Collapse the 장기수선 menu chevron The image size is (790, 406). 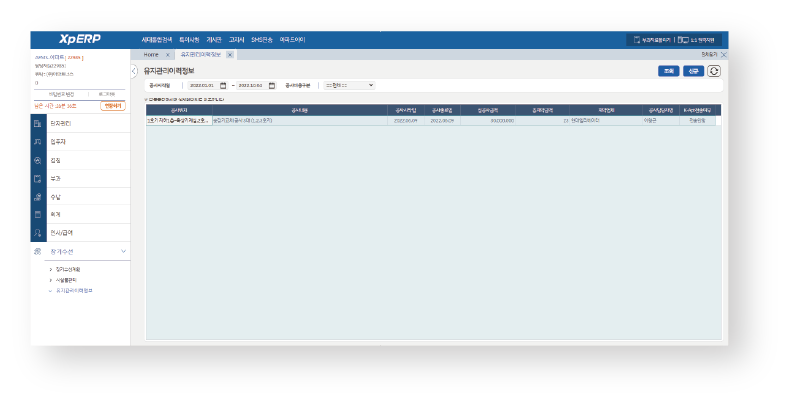tap(123, 251)
